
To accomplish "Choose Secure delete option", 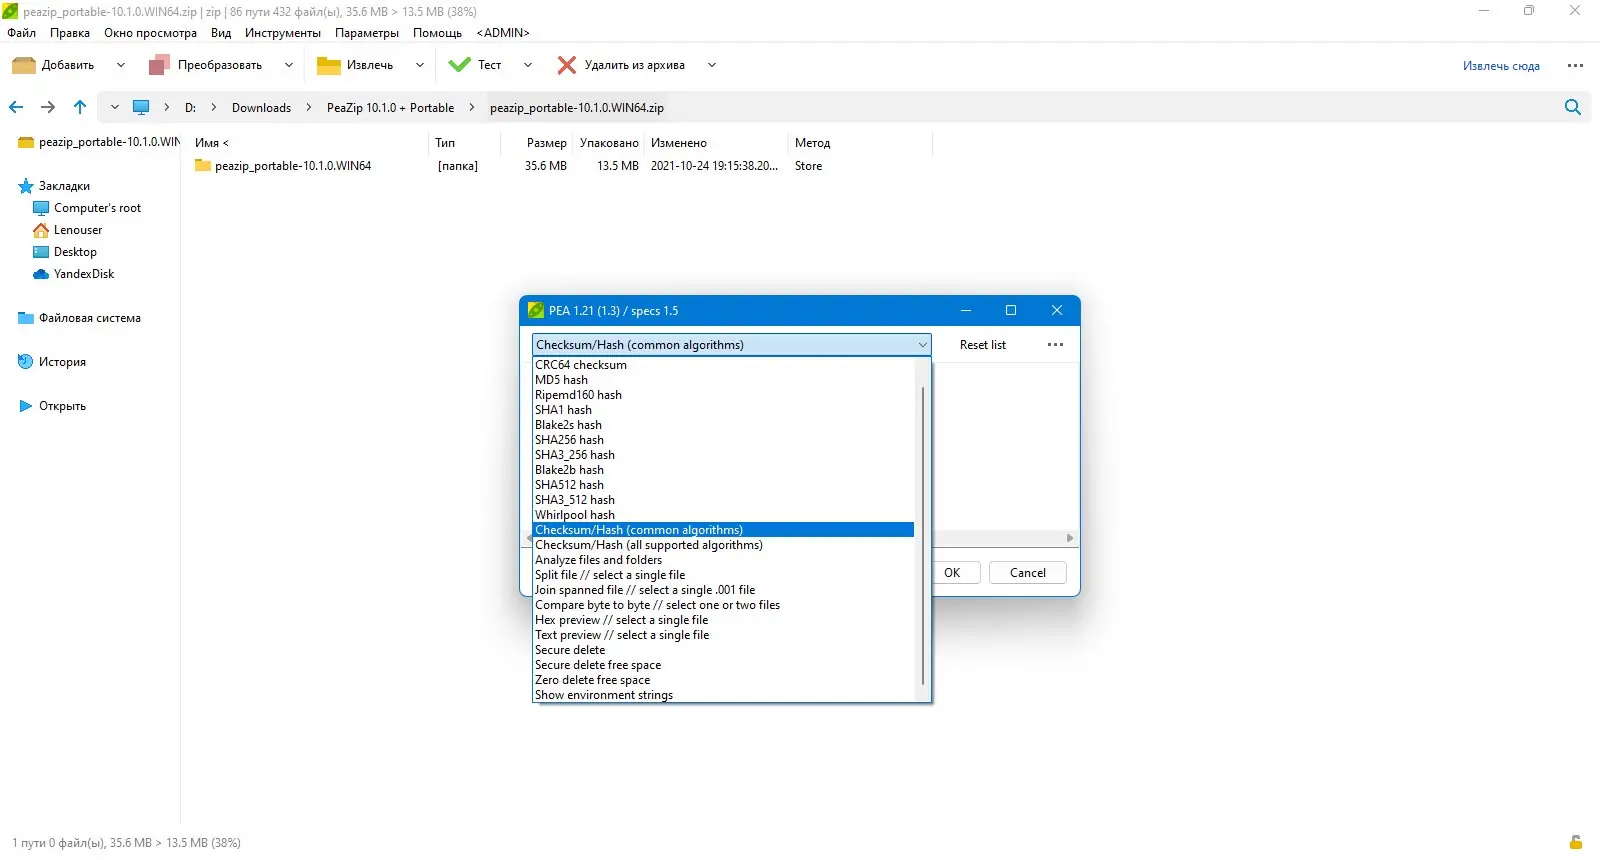I will click(x=724, y=650).
